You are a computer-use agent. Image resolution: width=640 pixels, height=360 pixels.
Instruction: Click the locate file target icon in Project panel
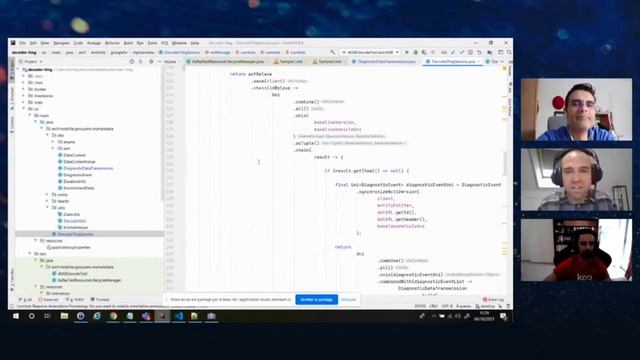[x=131, y=62]
